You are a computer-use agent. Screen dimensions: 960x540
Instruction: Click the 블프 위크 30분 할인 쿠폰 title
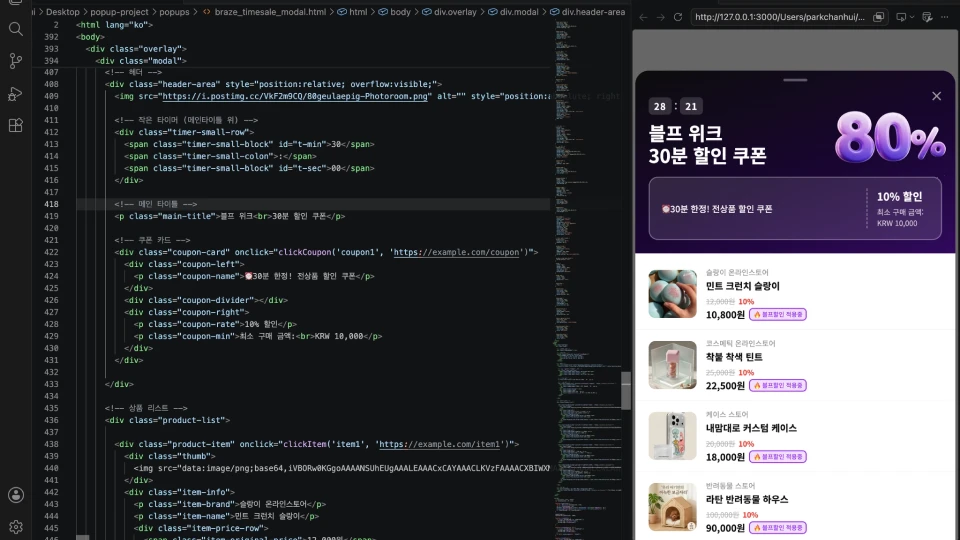(x=707, y=144)
